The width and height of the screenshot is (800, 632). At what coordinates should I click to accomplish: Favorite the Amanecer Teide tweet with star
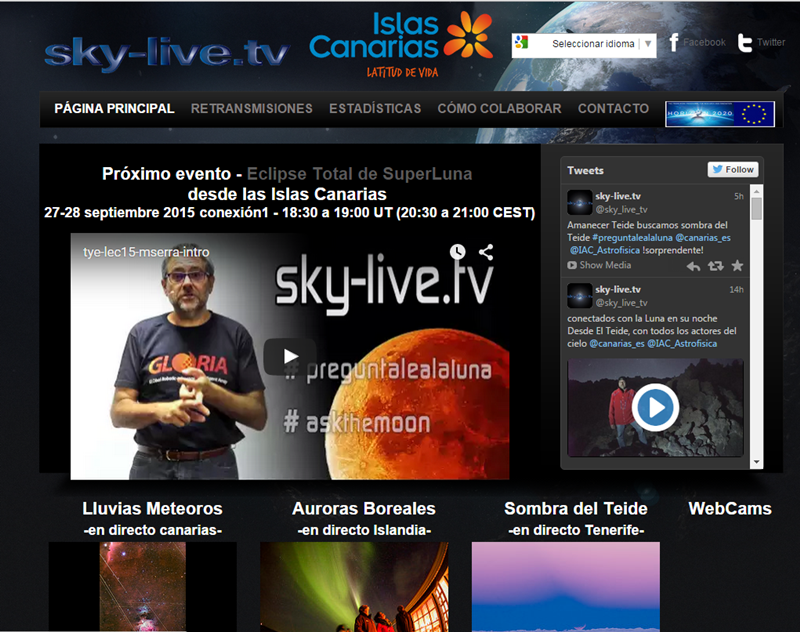[737, 265]
